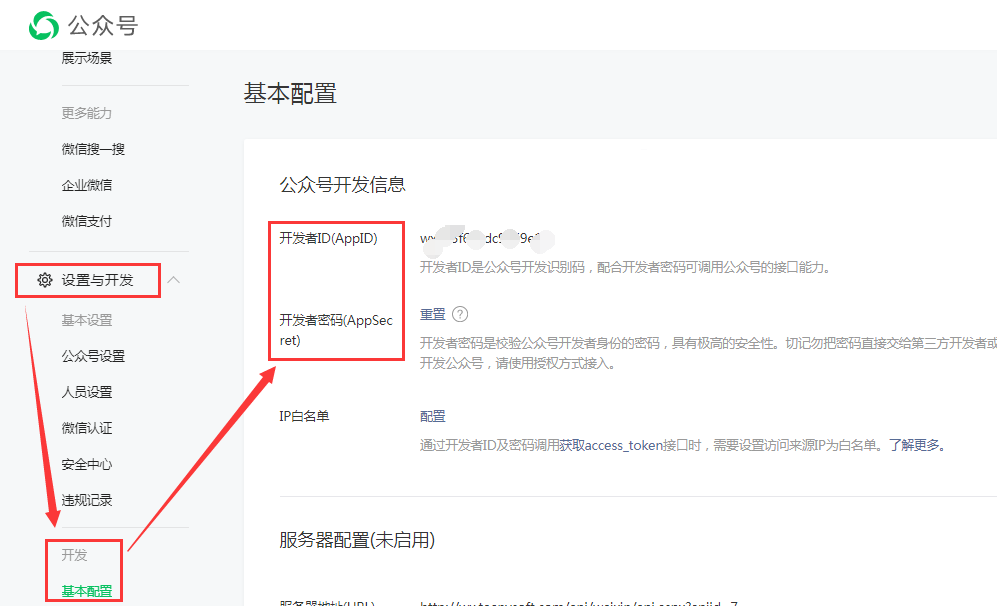Select 设置与开发 in the sidebar
The height and width of the screenshot is (606, 997).
97,280
